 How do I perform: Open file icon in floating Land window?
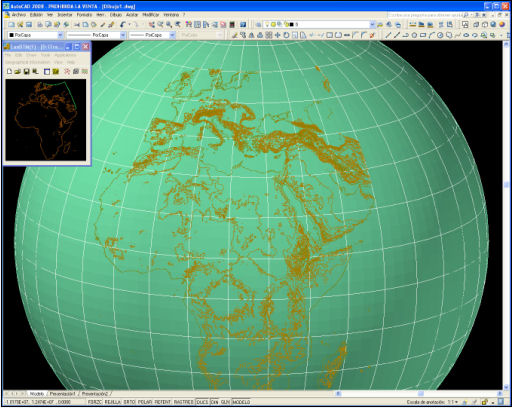coord(18,71)
